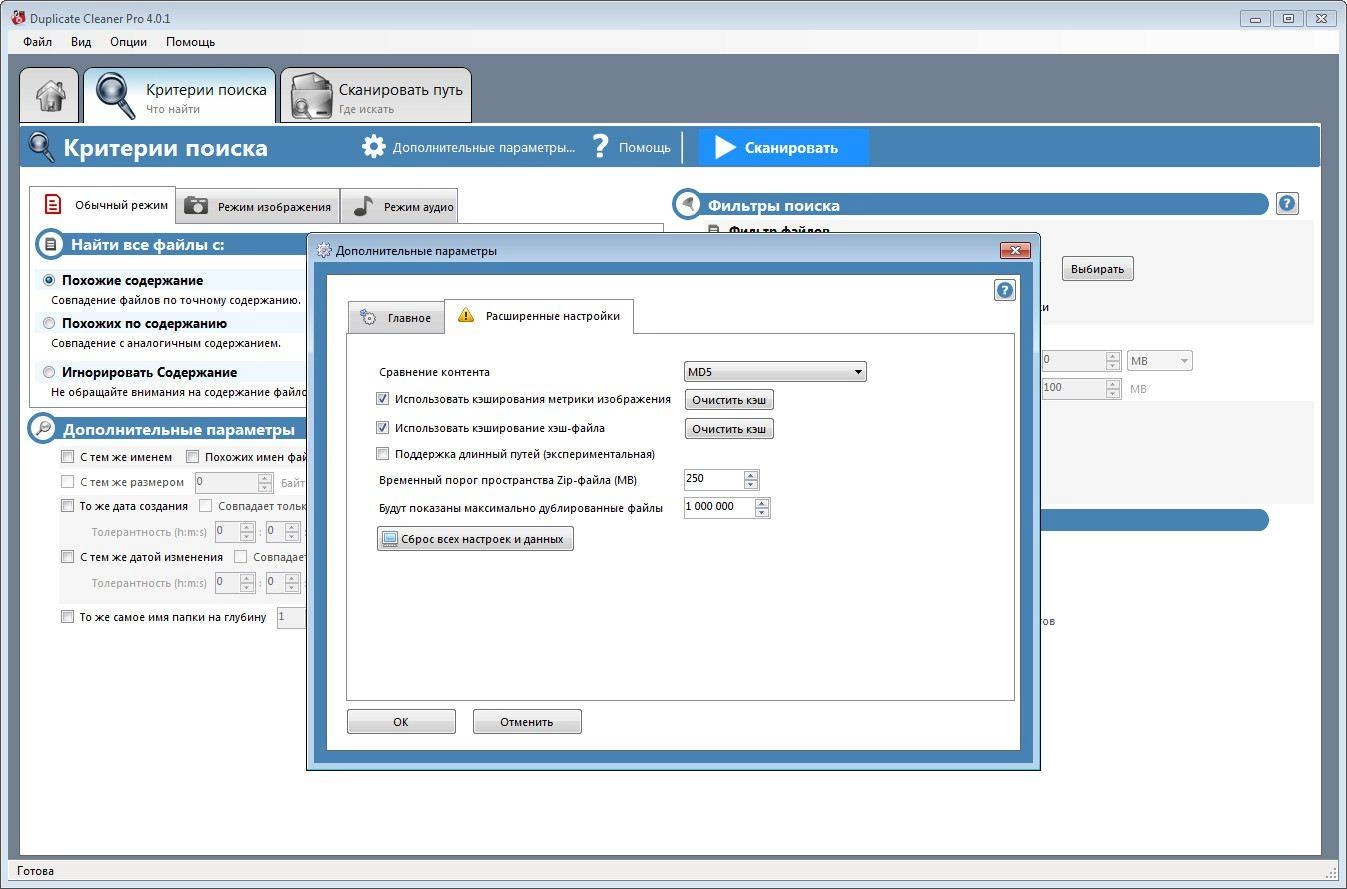Image resolution: width=1347 pixels, height=889 pixels.
Task: Open Файл menu
Action: [38, 42]
